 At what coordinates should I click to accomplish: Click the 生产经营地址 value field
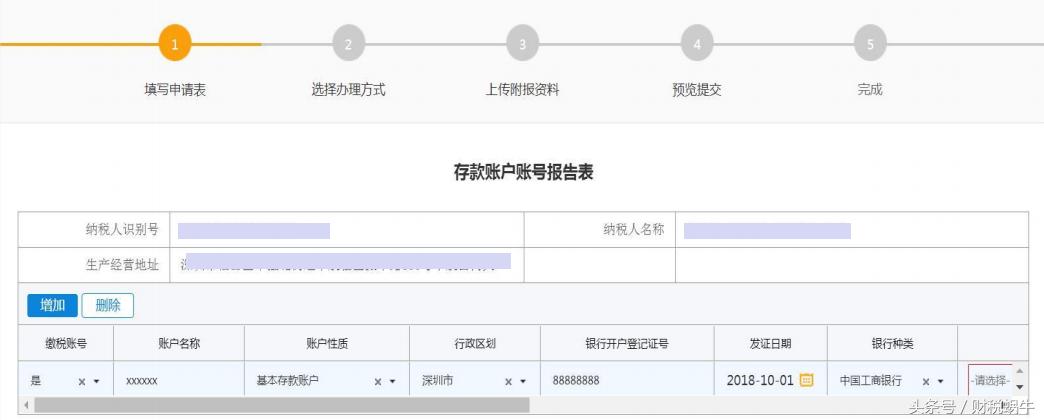[347, 265]
